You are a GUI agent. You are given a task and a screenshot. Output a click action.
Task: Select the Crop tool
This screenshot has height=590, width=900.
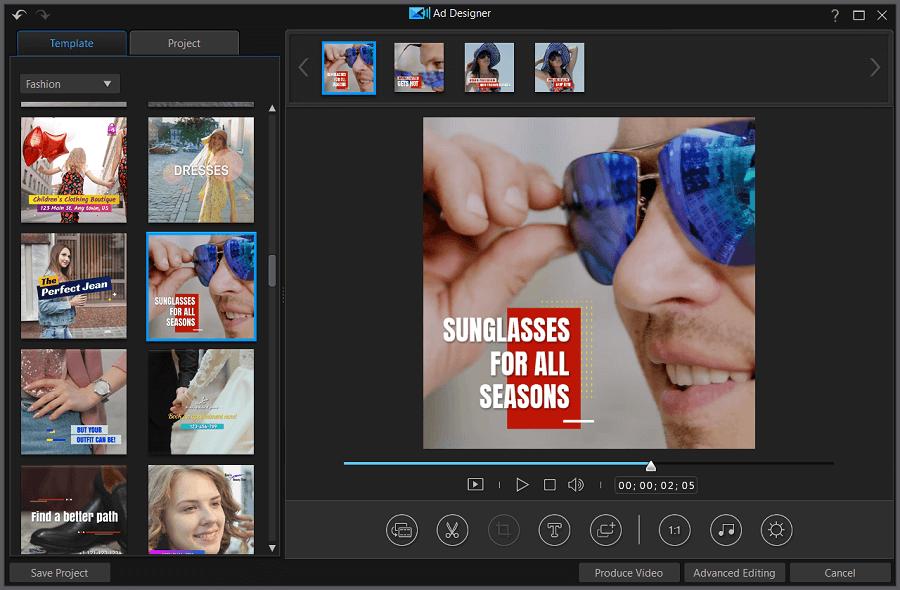click(x=503, y=529)
